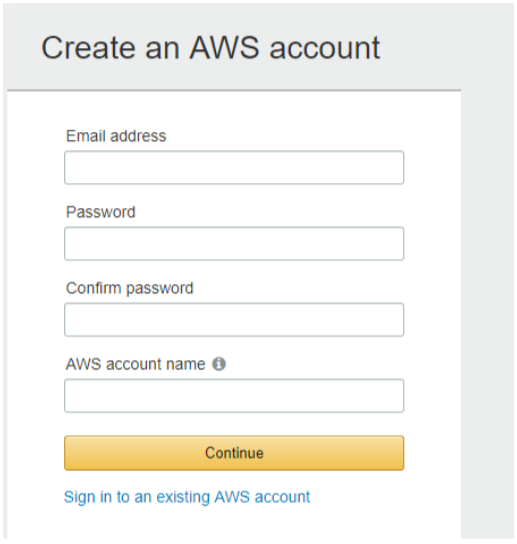
Task: Click the word Continue on the yellow button
Action: [x=234, y=453]
